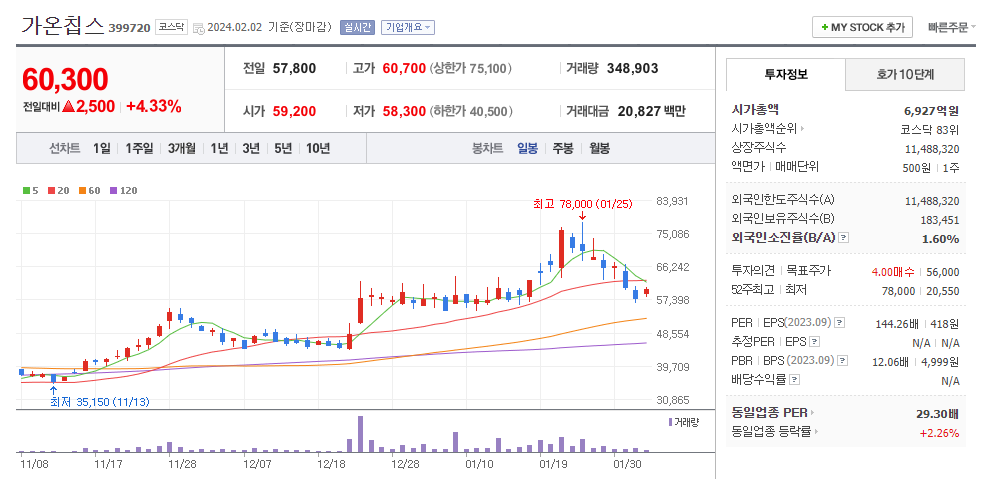Screen dimensions: 990x479
Task: Click the 외국인소진율 value 1.60%
Action: pos(942,239)
